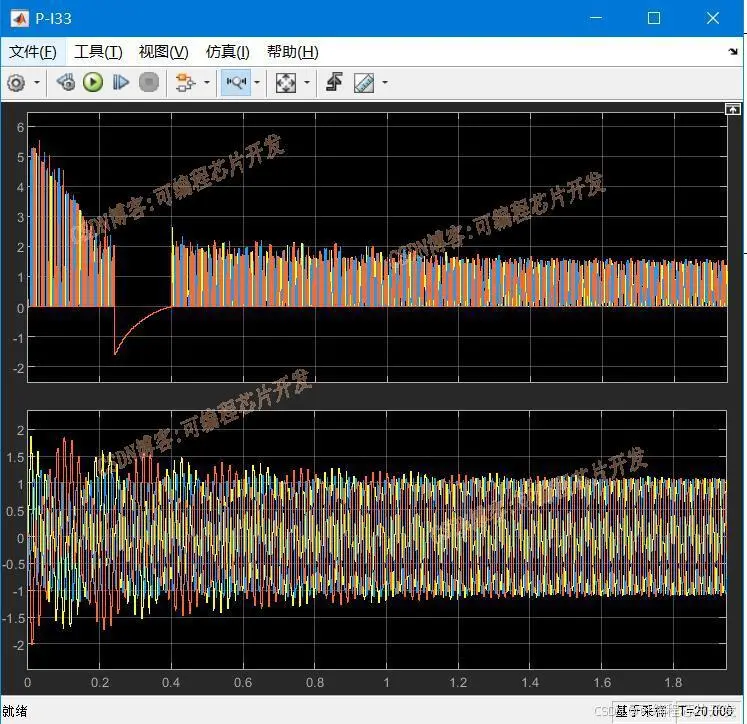Click the step forward button
Image resolution: width=747 pixels, height=724 pixels.
pos(121,83)
